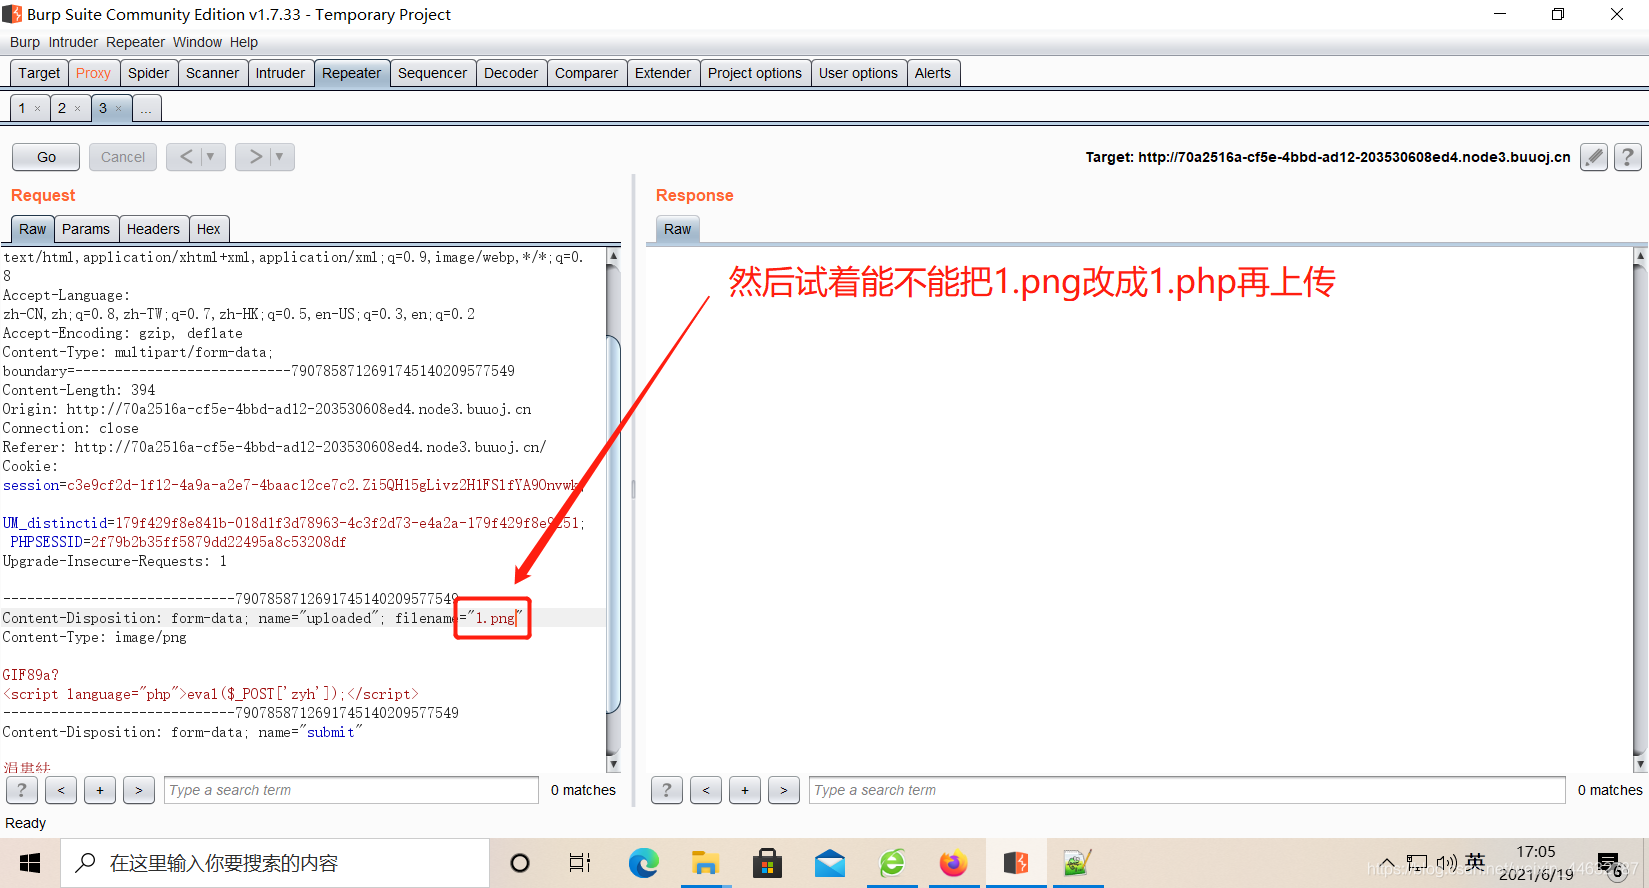Viewport: 1649px width, 888px height.
Task: Open the Alerts tab
Action: (933, 73)
